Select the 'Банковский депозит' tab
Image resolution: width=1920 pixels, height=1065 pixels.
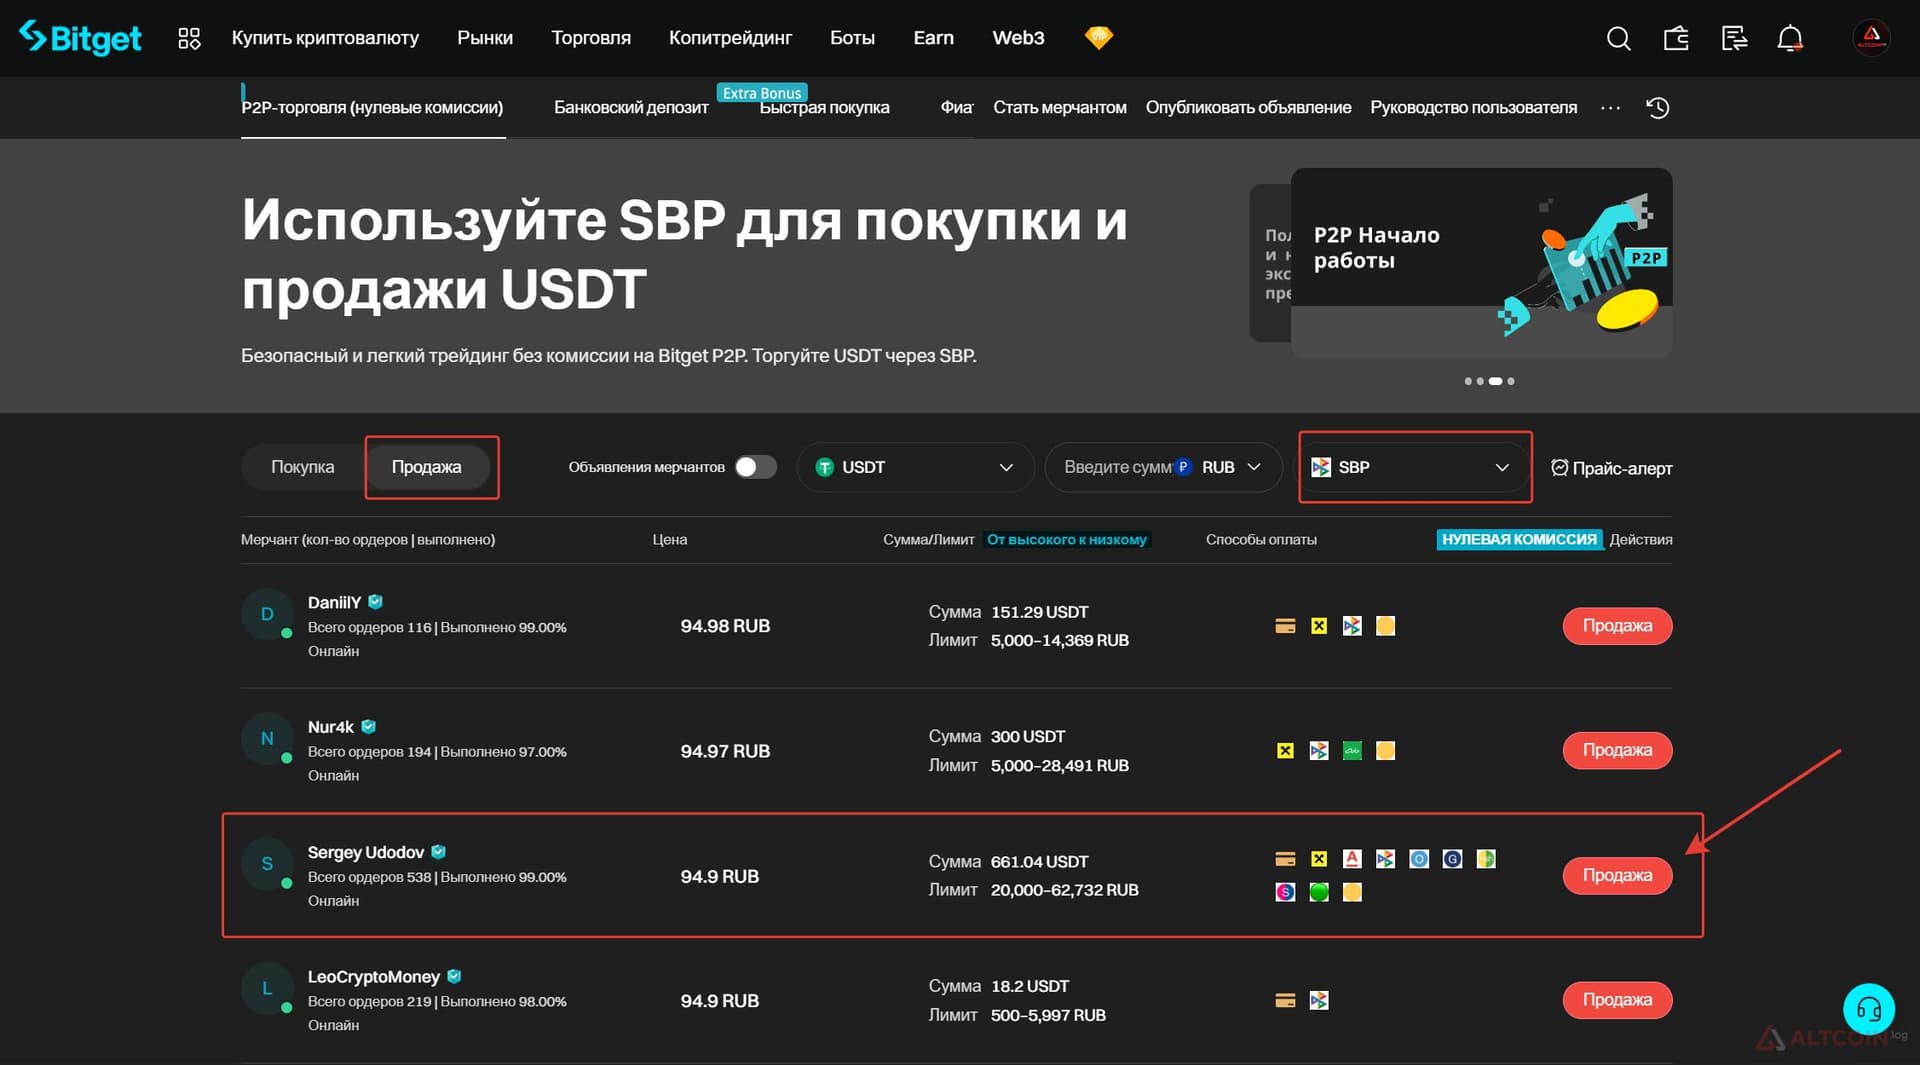pos(631,108)
